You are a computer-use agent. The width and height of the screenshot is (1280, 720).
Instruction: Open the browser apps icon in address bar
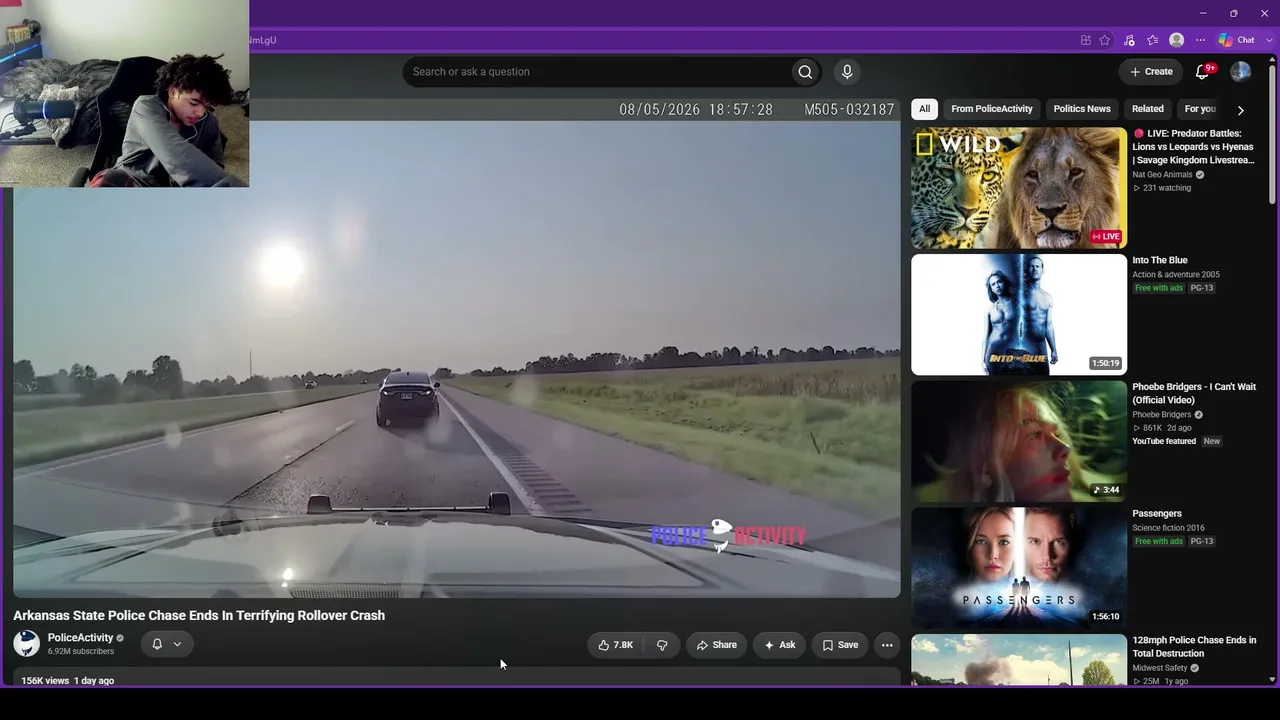click(x=1086, y=40)
